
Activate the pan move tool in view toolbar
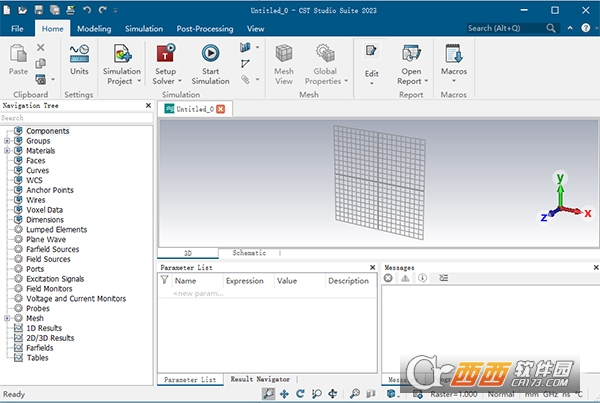(x=284, y=393)
